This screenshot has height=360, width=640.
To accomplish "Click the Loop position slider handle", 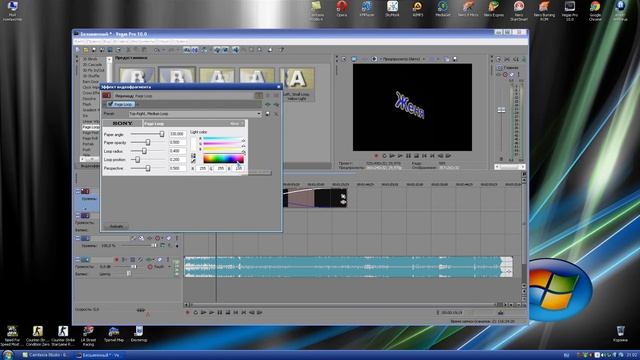I will pos(138,160).
